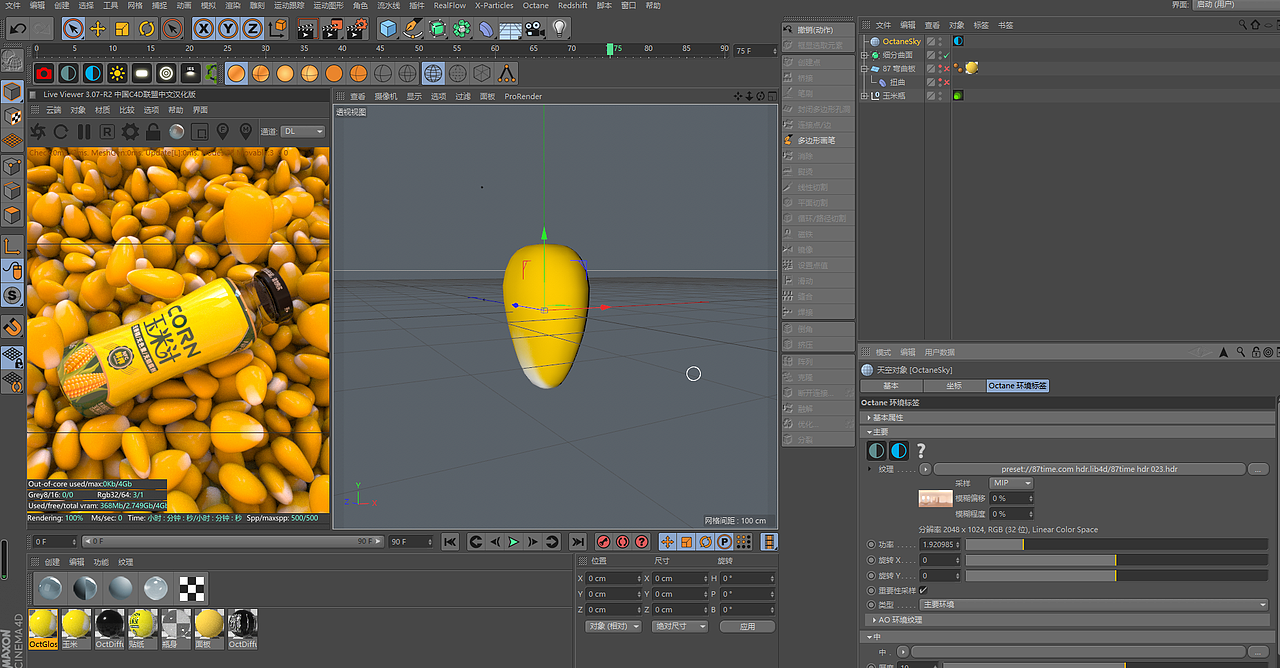Open the DL channel dropdown
The image size is (1280, 668).
point(303,131)
